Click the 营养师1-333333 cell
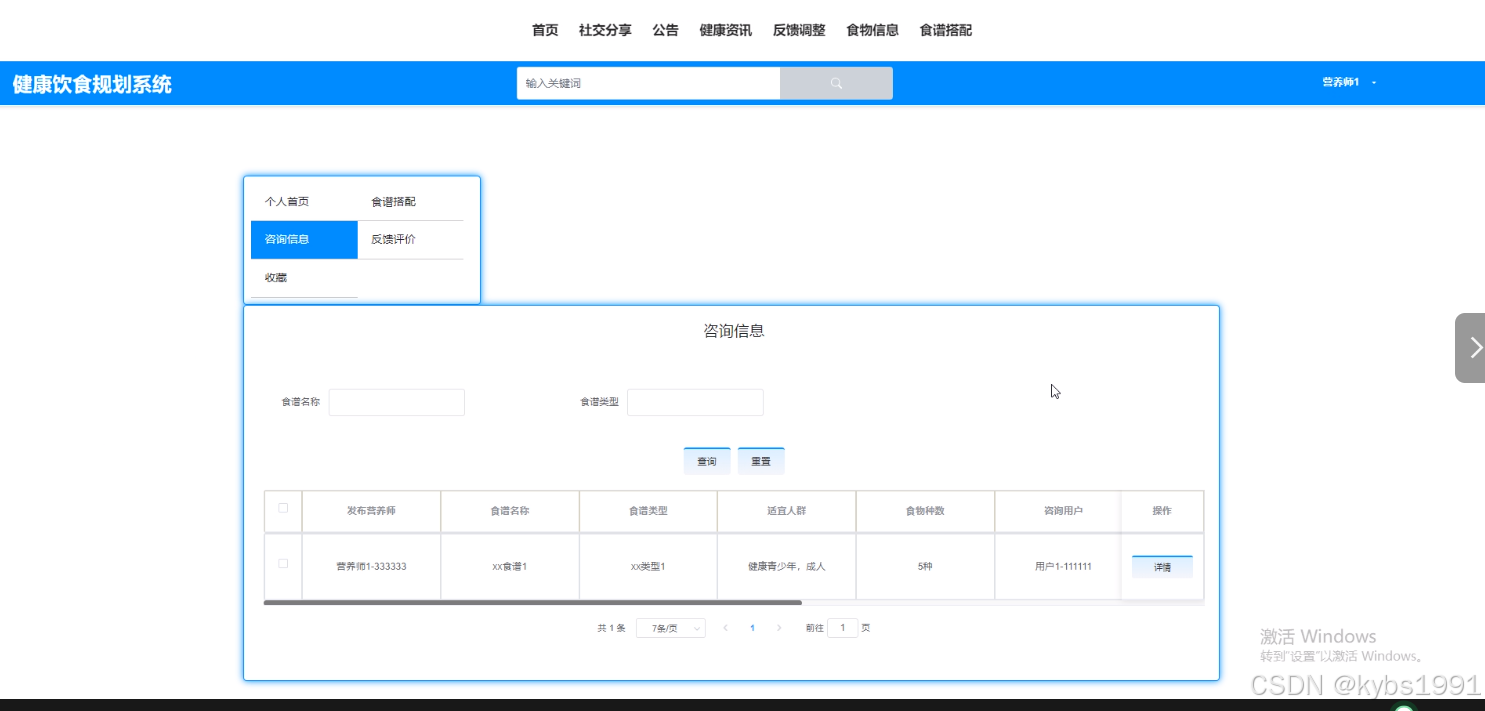Image resolution: width=1485 pixels, height=711 pixels. coord(371,566)
